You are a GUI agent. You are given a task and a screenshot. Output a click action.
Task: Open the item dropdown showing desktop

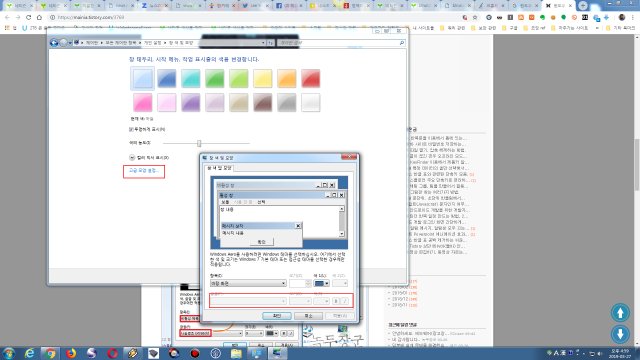pos(248,283)
